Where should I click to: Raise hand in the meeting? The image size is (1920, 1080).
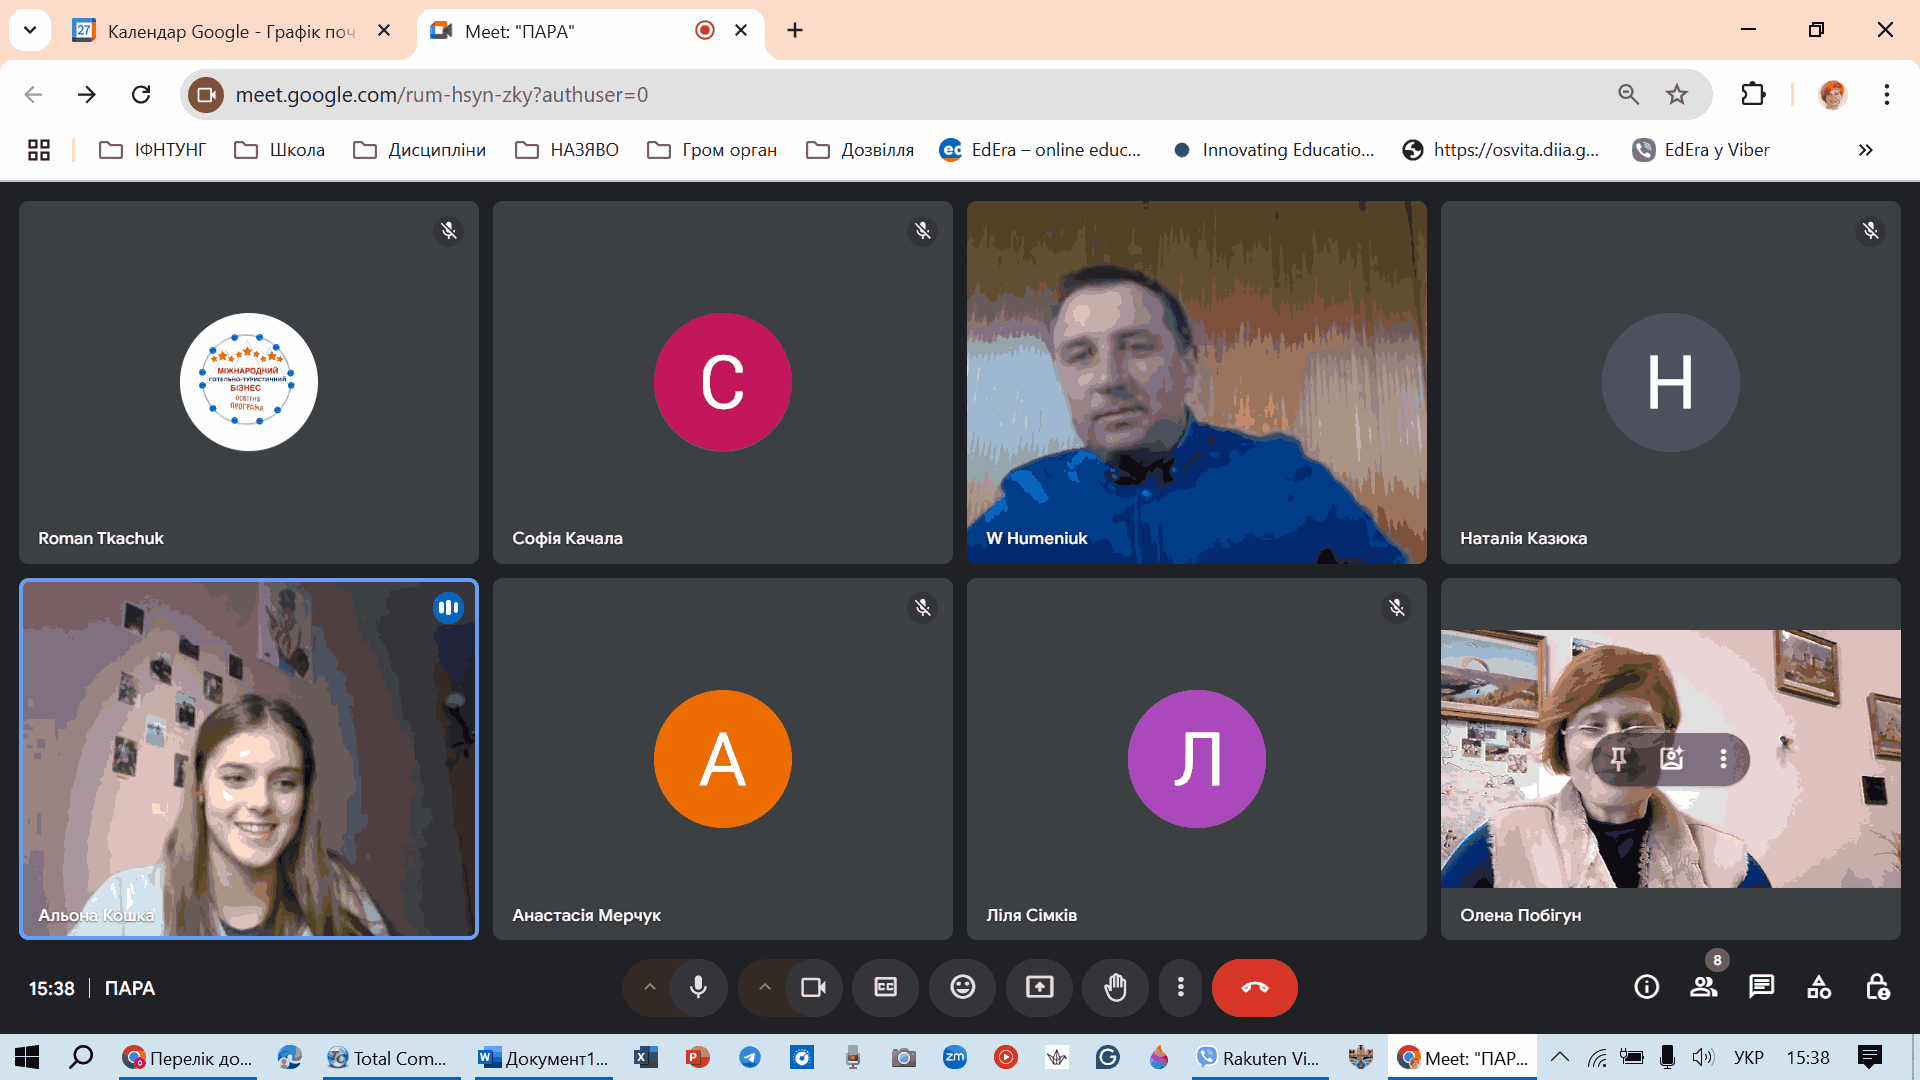1115,988
